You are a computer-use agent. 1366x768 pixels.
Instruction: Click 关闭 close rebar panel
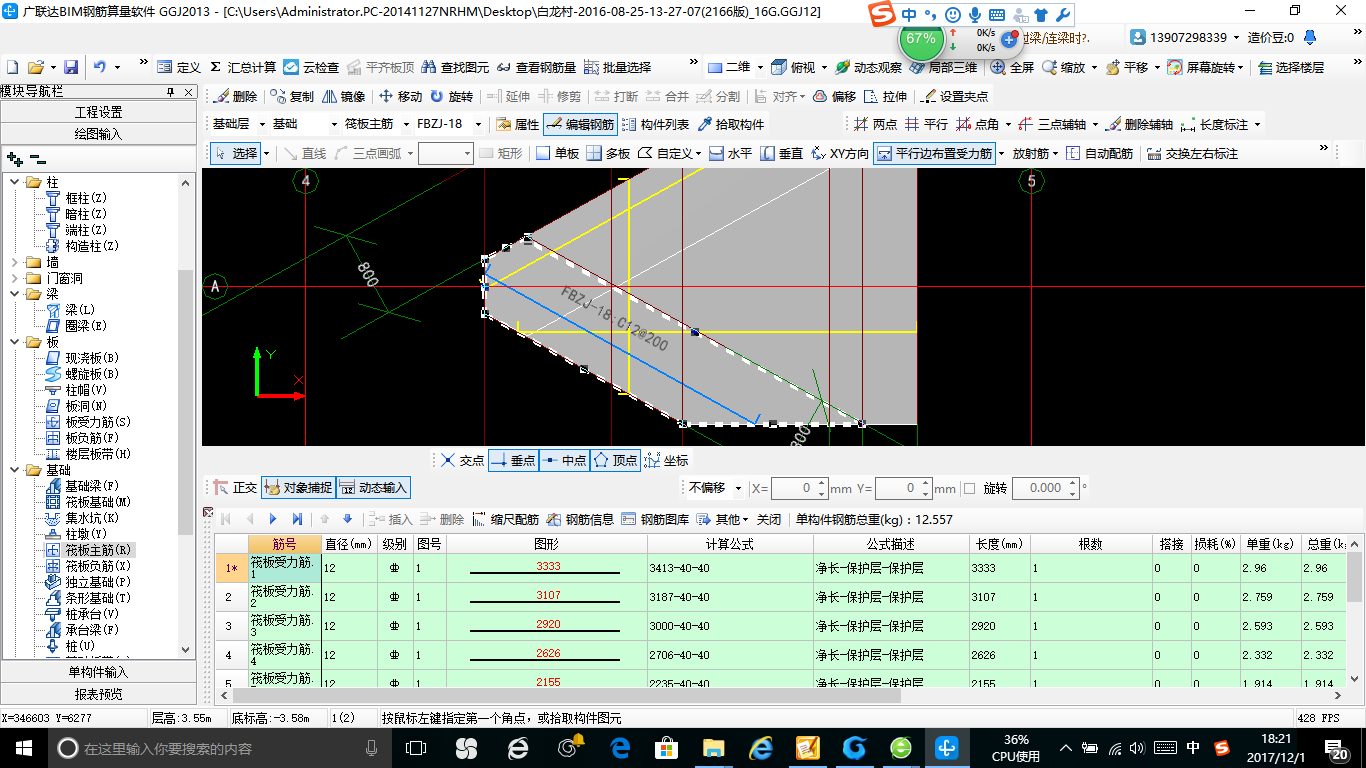click(x=768, y=519)
